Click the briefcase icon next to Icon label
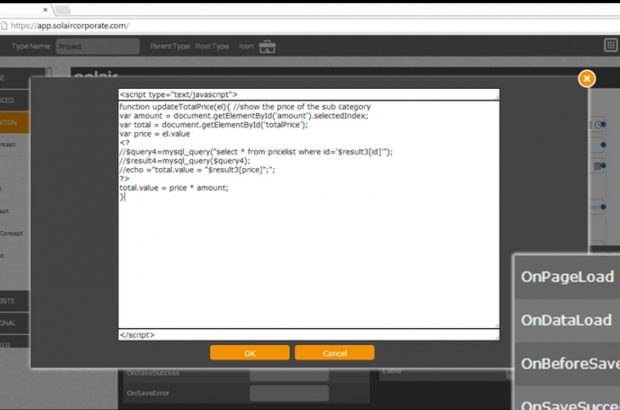 tap(267, 46)
